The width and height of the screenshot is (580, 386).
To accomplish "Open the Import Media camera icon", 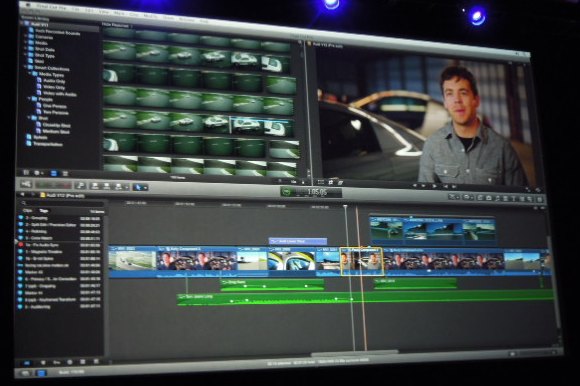I will pos(25,184).
